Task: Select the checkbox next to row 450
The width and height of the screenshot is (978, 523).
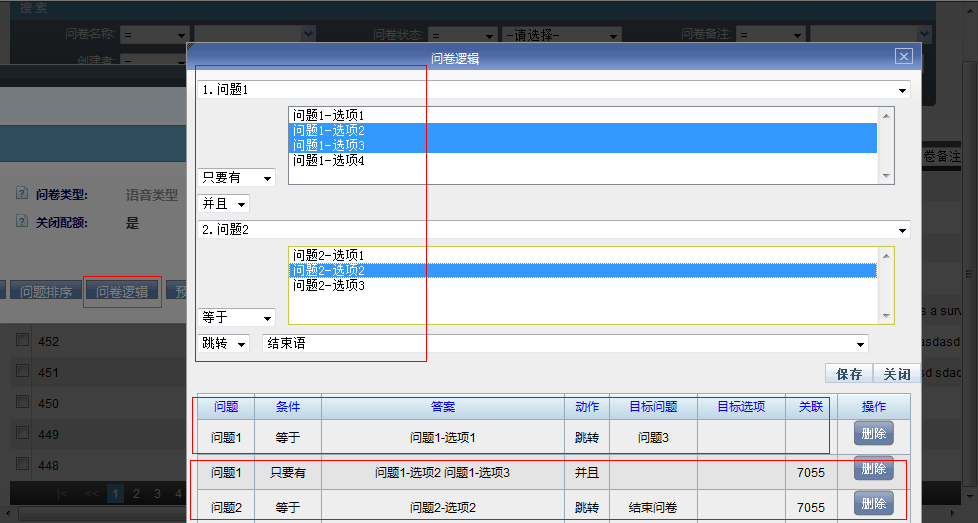Action: click(x=22, y=403)
